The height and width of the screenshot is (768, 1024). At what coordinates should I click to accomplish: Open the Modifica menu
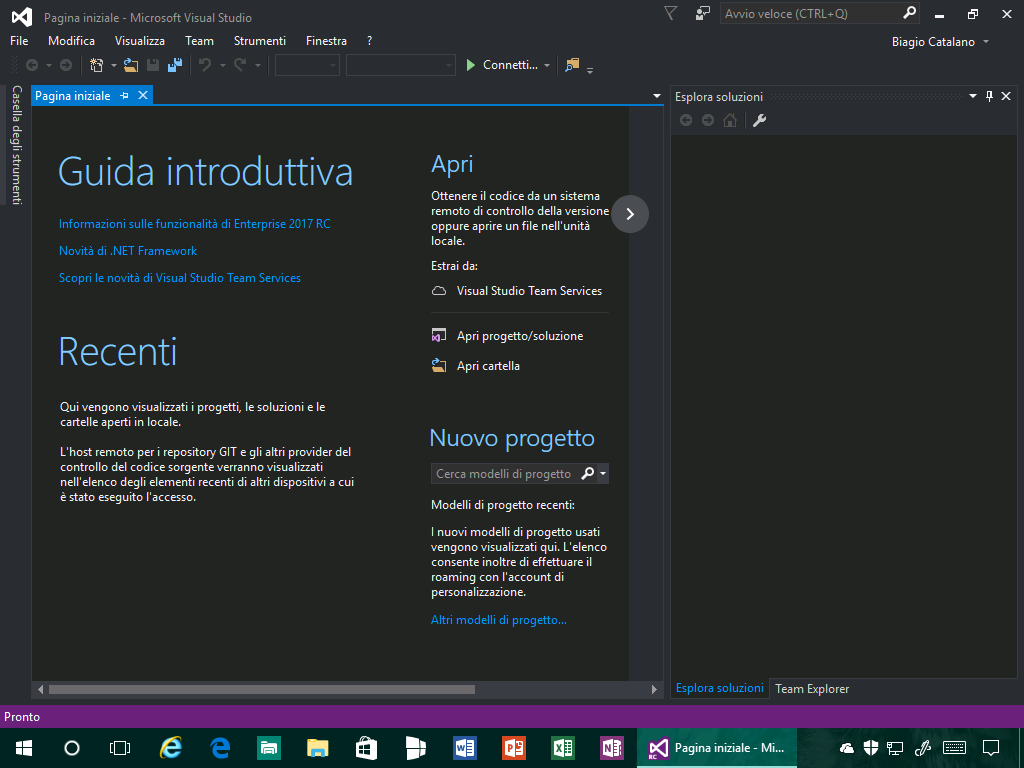(x=71, y=40)
